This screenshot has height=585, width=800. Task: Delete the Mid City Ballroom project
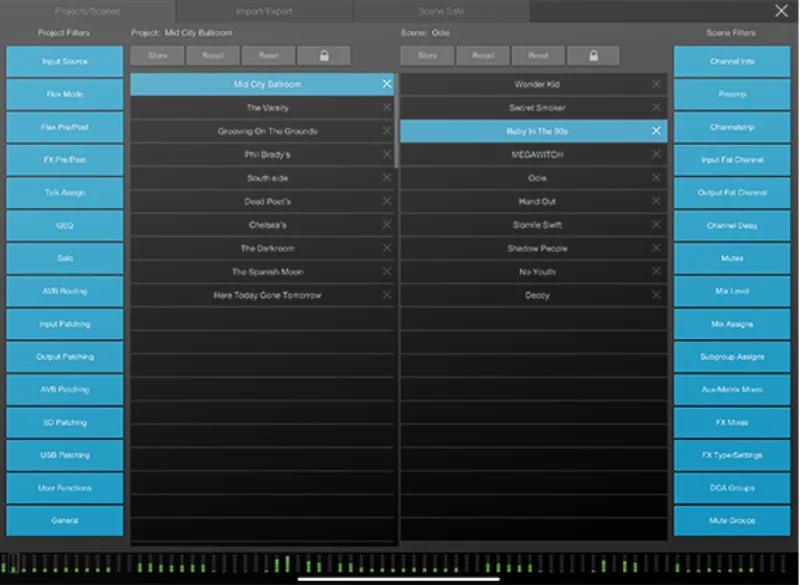pyautogui.click(x=387, y=84)
